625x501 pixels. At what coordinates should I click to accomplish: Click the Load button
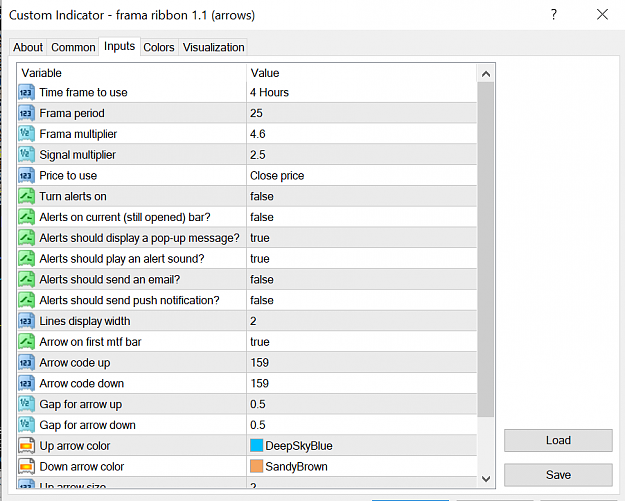tap(558, 440)
